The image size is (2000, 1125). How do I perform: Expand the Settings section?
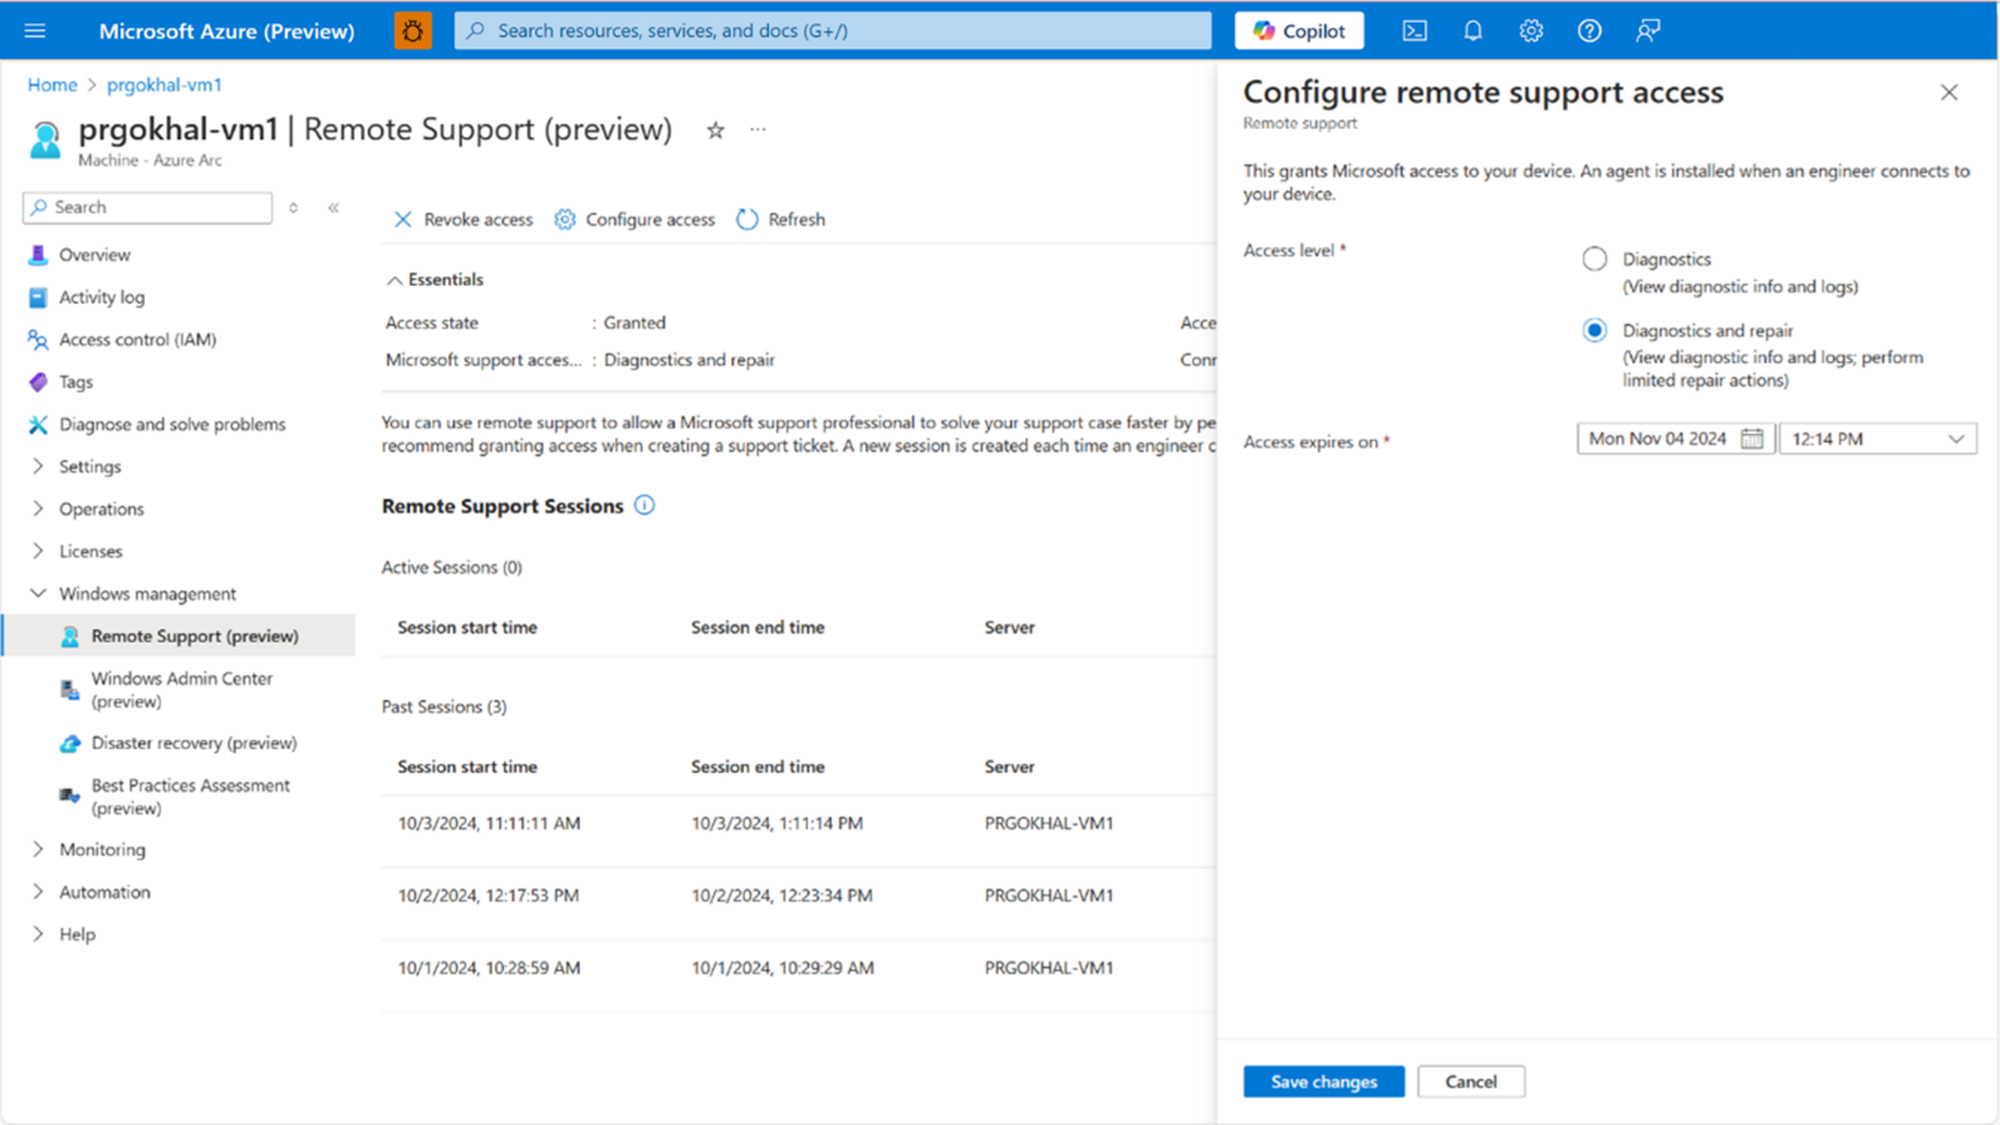(x=38, y=466)
